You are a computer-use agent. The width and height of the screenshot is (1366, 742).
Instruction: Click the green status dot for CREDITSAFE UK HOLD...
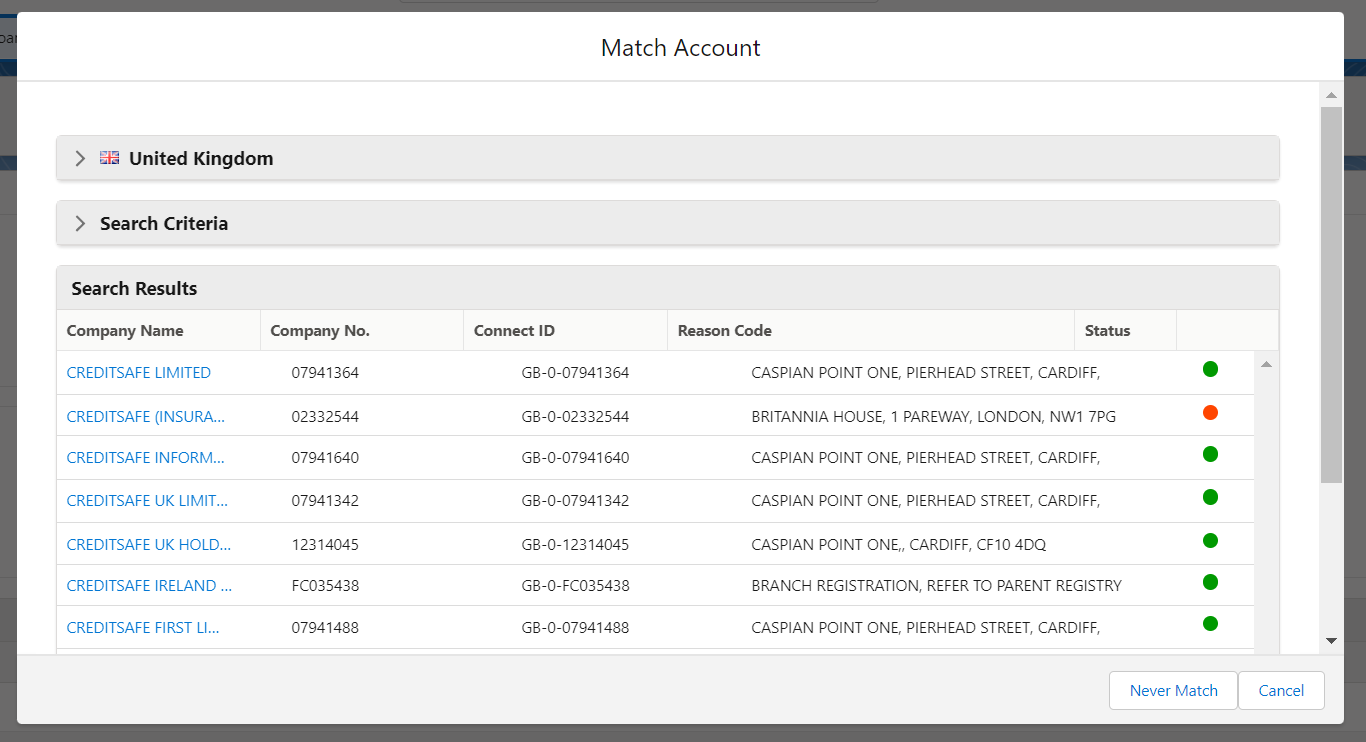pyautogui.click(x=1210, y=540)
